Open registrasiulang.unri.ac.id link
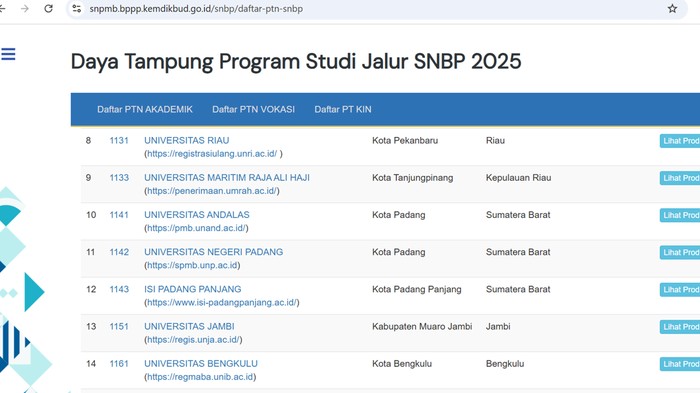Screen dimensions: 700x393 click(212, 154)
